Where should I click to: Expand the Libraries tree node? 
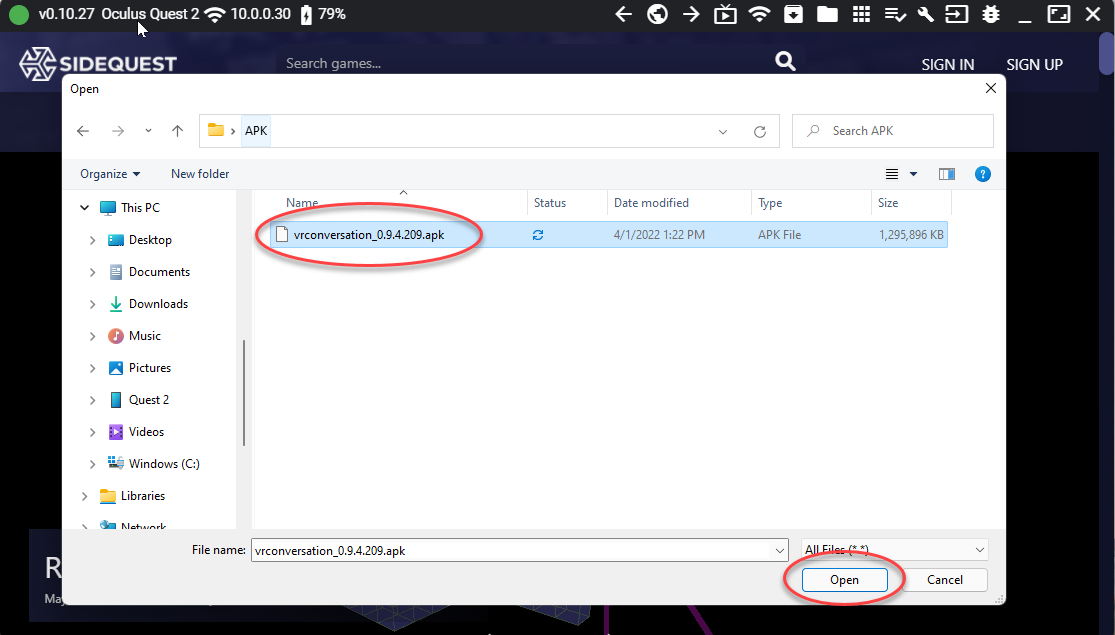[x=85, y=496]
